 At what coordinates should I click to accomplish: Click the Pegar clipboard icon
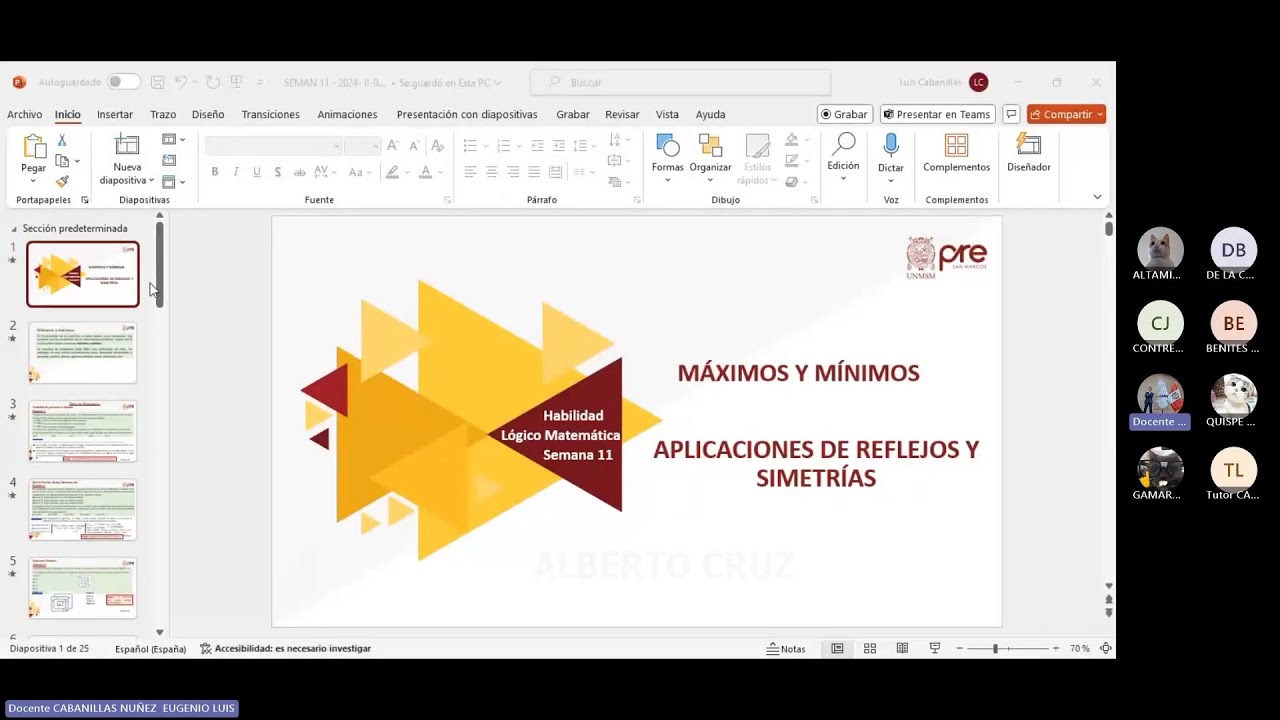point(34,146)
